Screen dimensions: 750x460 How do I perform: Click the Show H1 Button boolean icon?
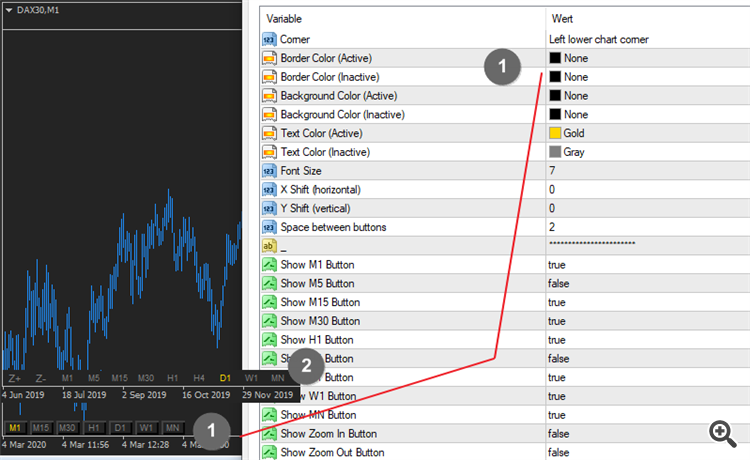click(x=269, y=340)
